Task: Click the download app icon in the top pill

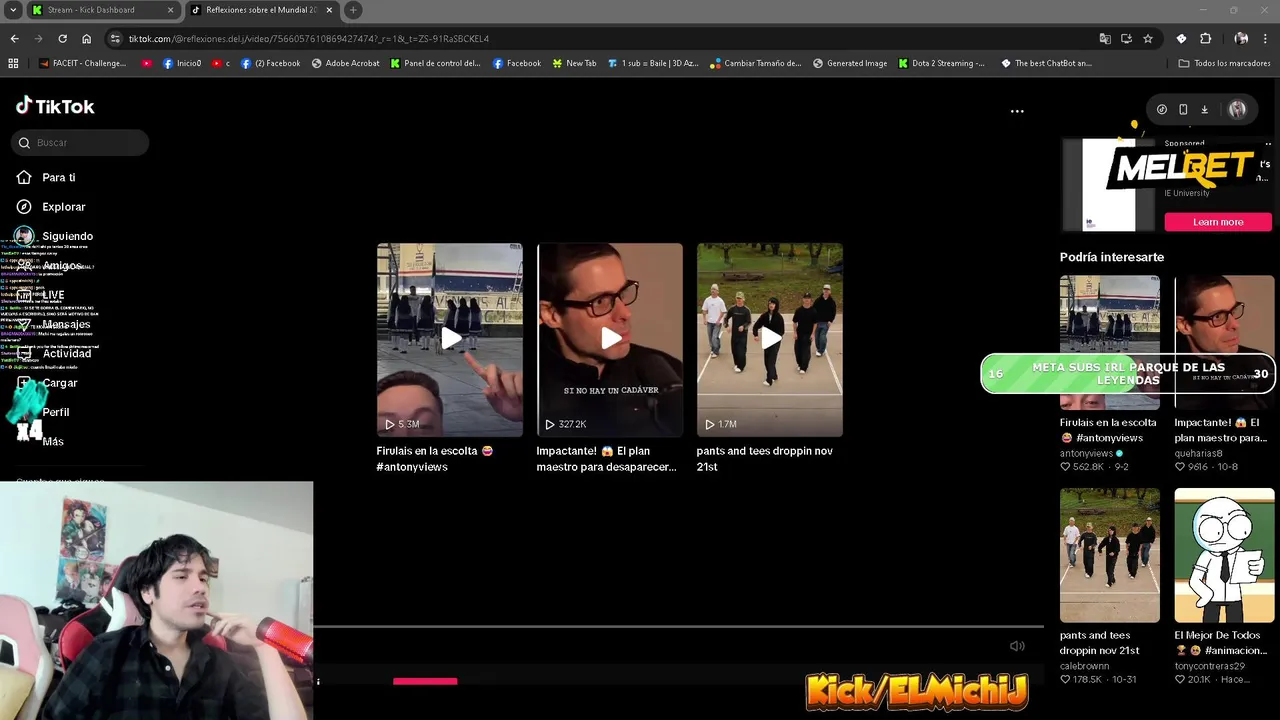Action: tap(1205, 109)
